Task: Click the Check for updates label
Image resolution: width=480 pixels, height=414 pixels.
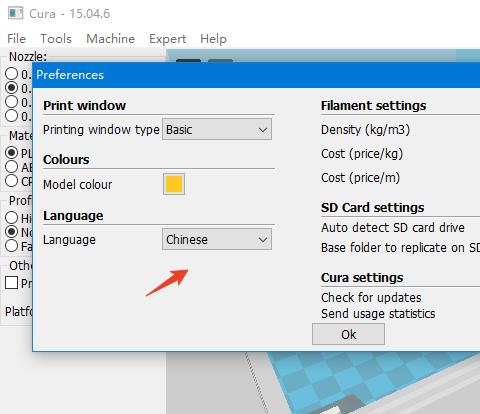Action: coord(371,297)
